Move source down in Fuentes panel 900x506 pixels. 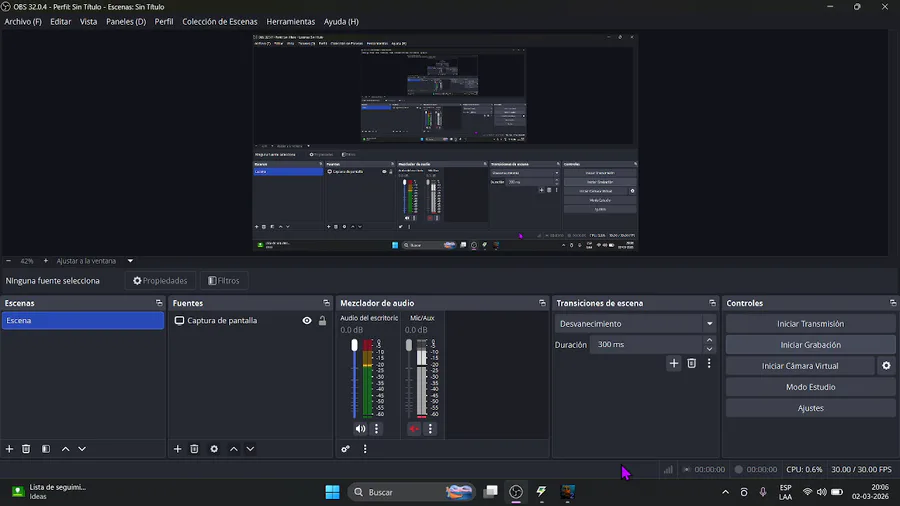click(x=250, y=449)
